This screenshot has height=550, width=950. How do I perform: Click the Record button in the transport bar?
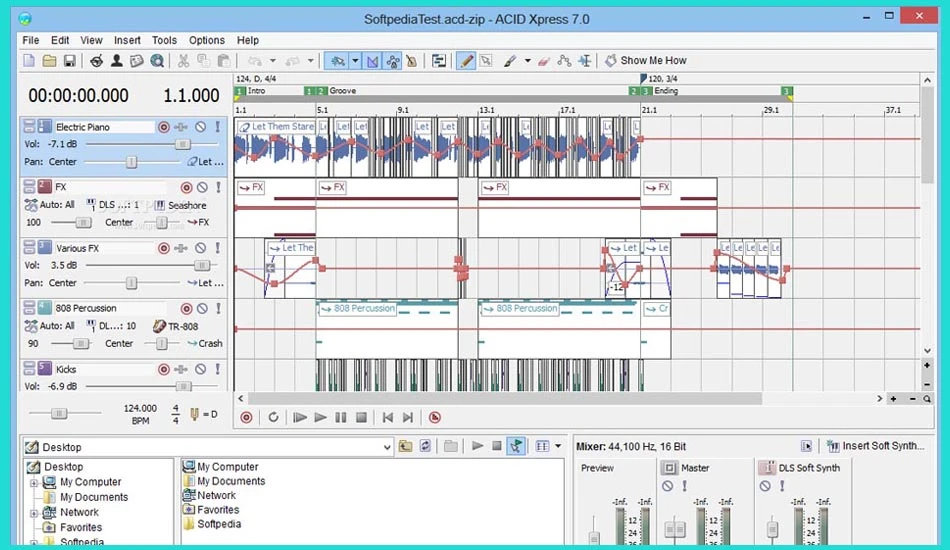click(246, 417)
